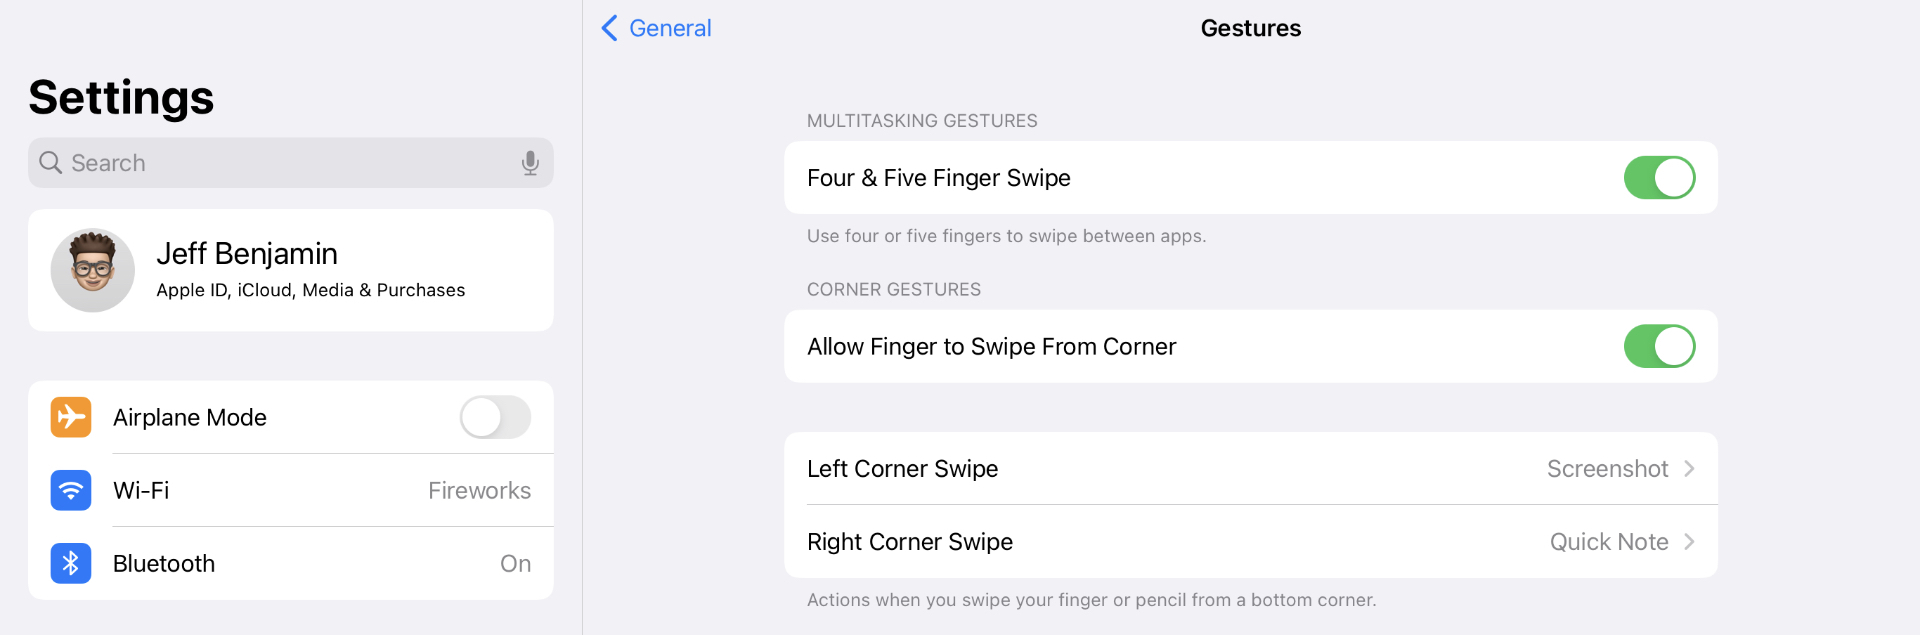
Task: Go back to General settings
Action: (x=669, y=28)
